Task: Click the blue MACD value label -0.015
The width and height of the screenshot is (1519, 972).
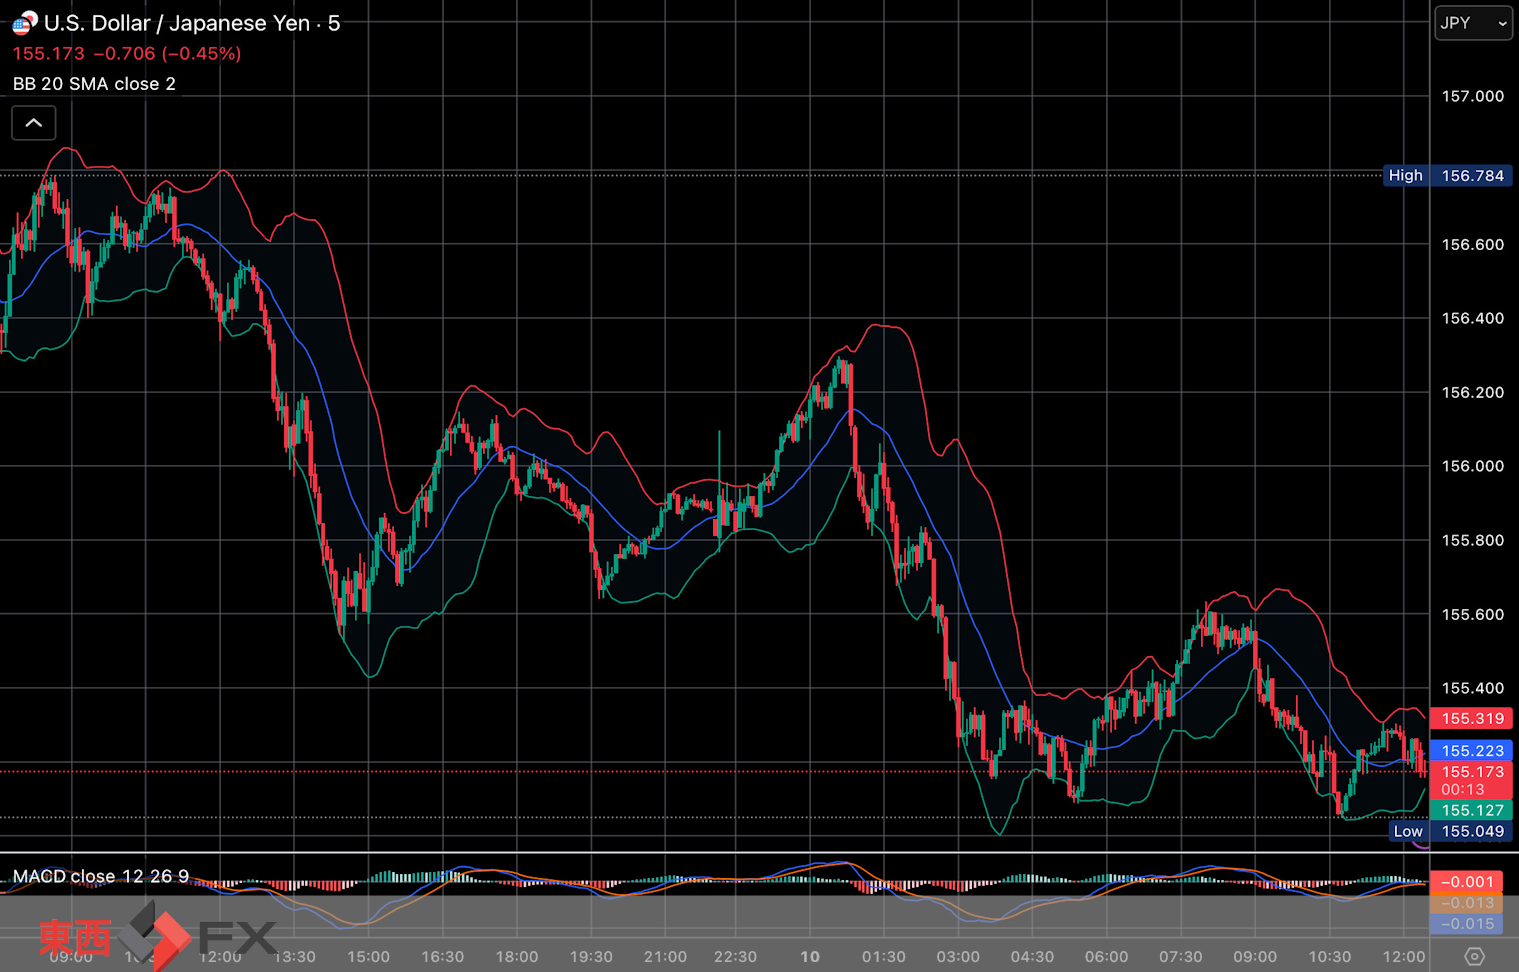Action: pyautogui.click(x=1471, y=924)
